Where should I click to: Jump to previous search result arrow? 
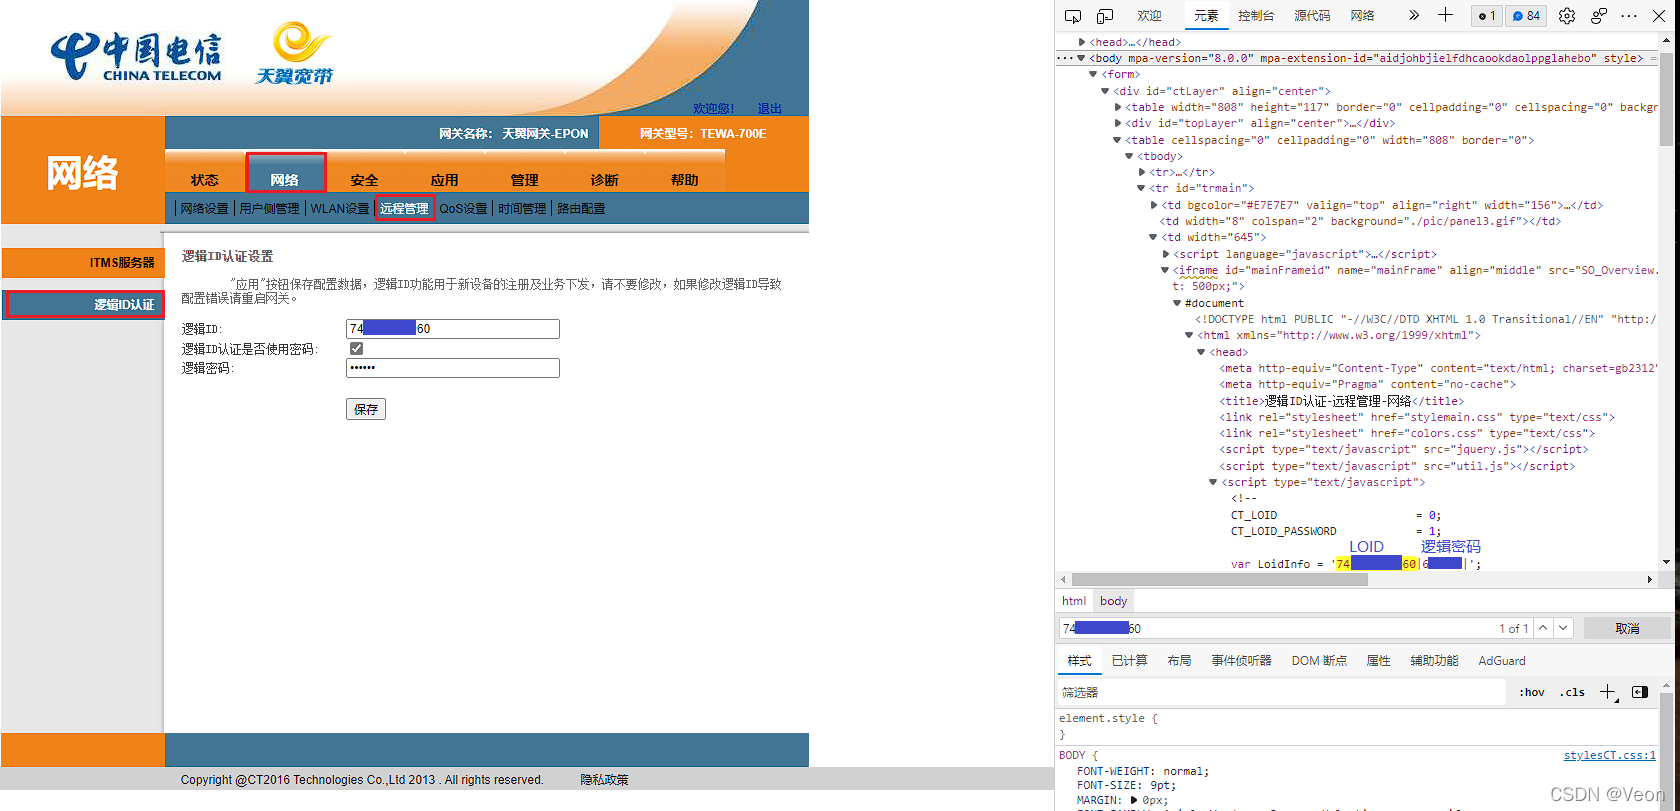click(x=1543, y=628)
